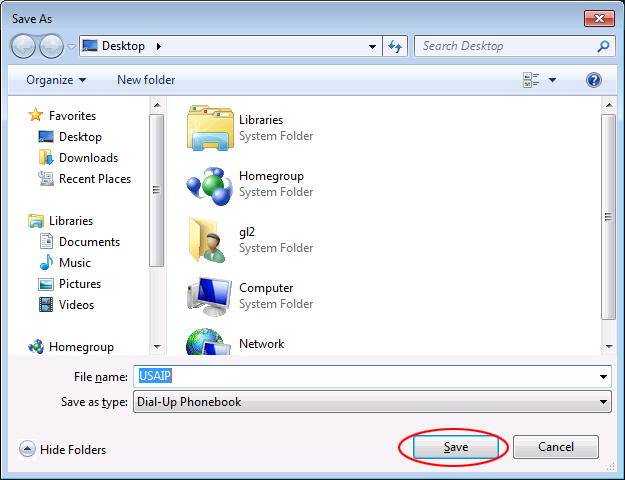Viewport: 625px width, 480px height.
Task: Open recent locations dropdown arrow beside Forward
Action: pos(71,47)
